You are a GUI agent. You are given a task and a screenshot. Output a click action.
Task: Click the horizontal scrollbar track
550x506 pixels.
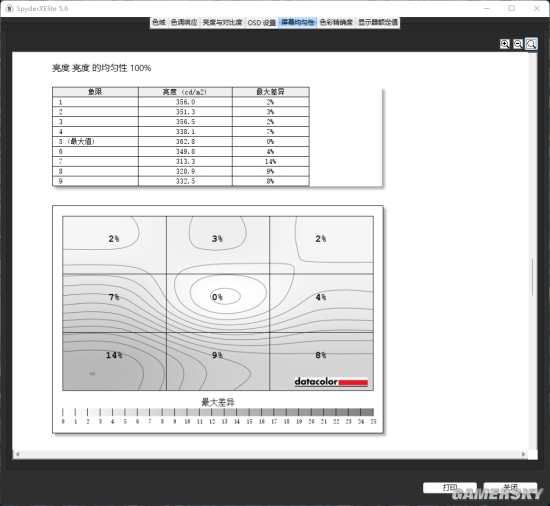pyautogui.click(x=270, y=454)
